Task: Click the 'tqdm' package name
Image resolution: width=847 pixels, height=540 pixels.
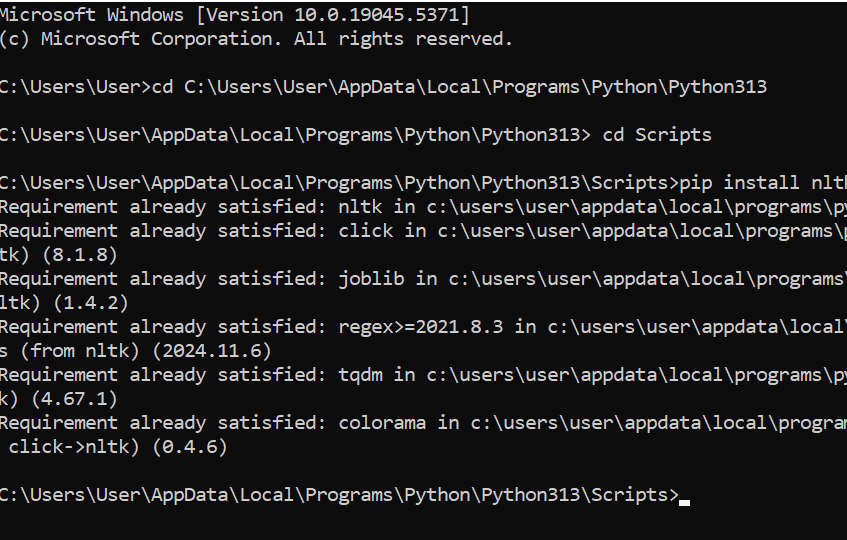Action: (x=358, y=375)
